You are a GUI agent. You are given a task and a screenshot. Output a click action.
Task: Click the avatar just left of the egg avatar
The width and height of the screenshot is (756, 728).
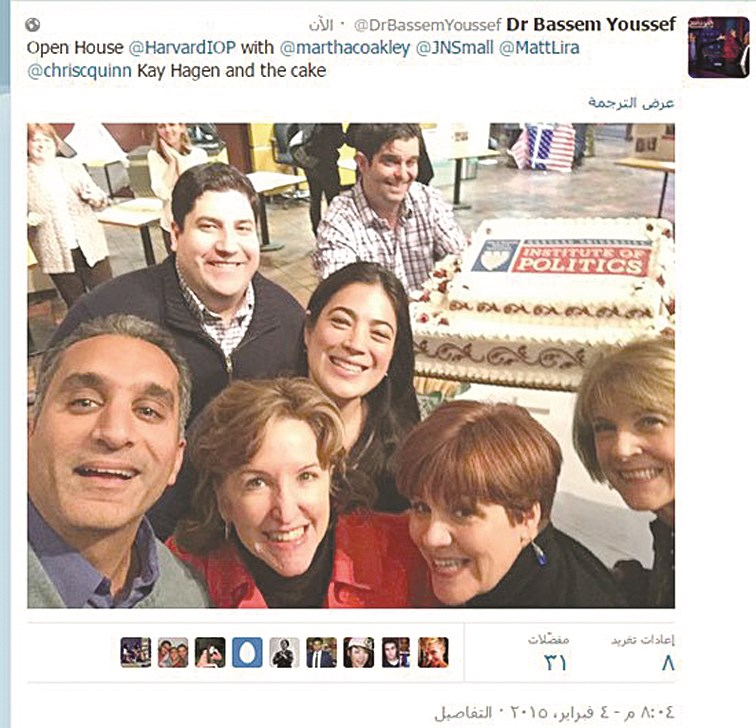[x=210, y=652]
